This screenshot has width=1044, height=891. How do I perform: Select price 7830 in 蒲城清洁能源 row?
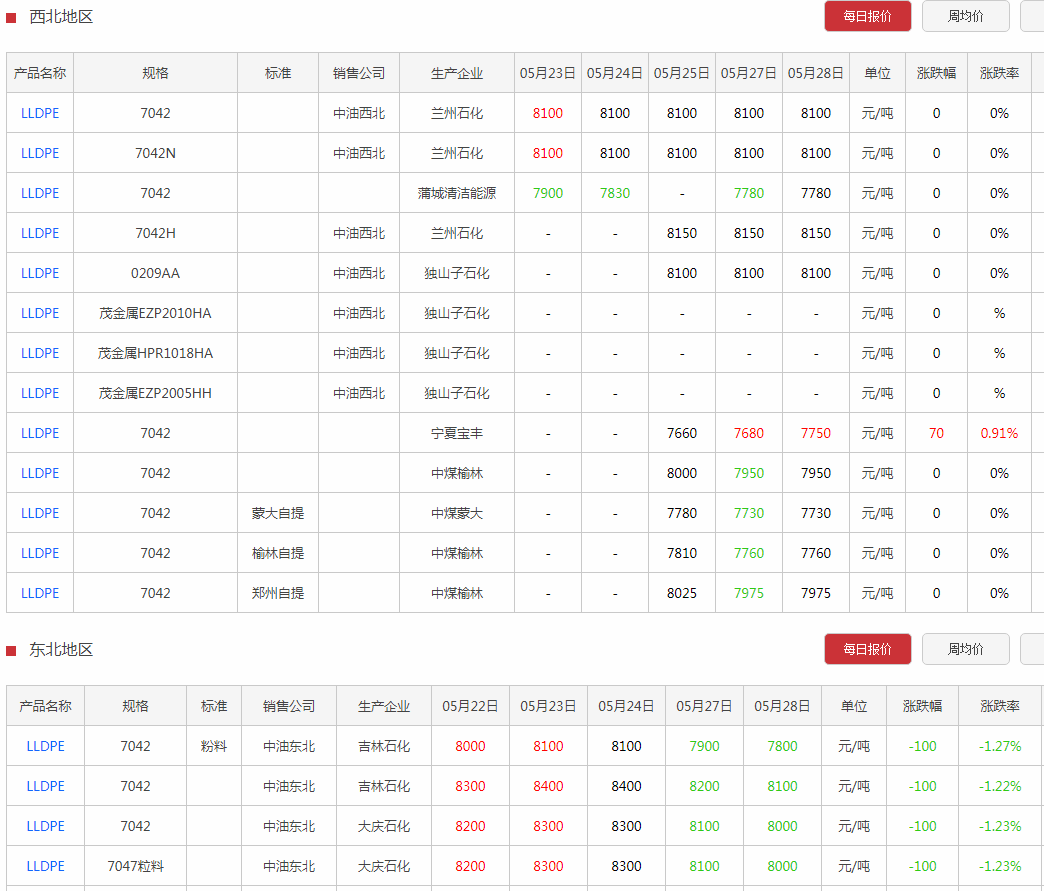click(615, 193)
